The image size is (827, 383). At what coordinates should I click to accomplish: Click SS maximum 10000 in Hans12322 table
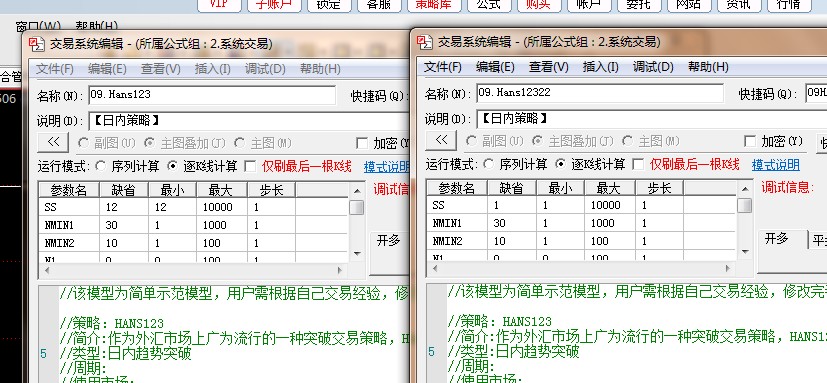click(605, 205)
